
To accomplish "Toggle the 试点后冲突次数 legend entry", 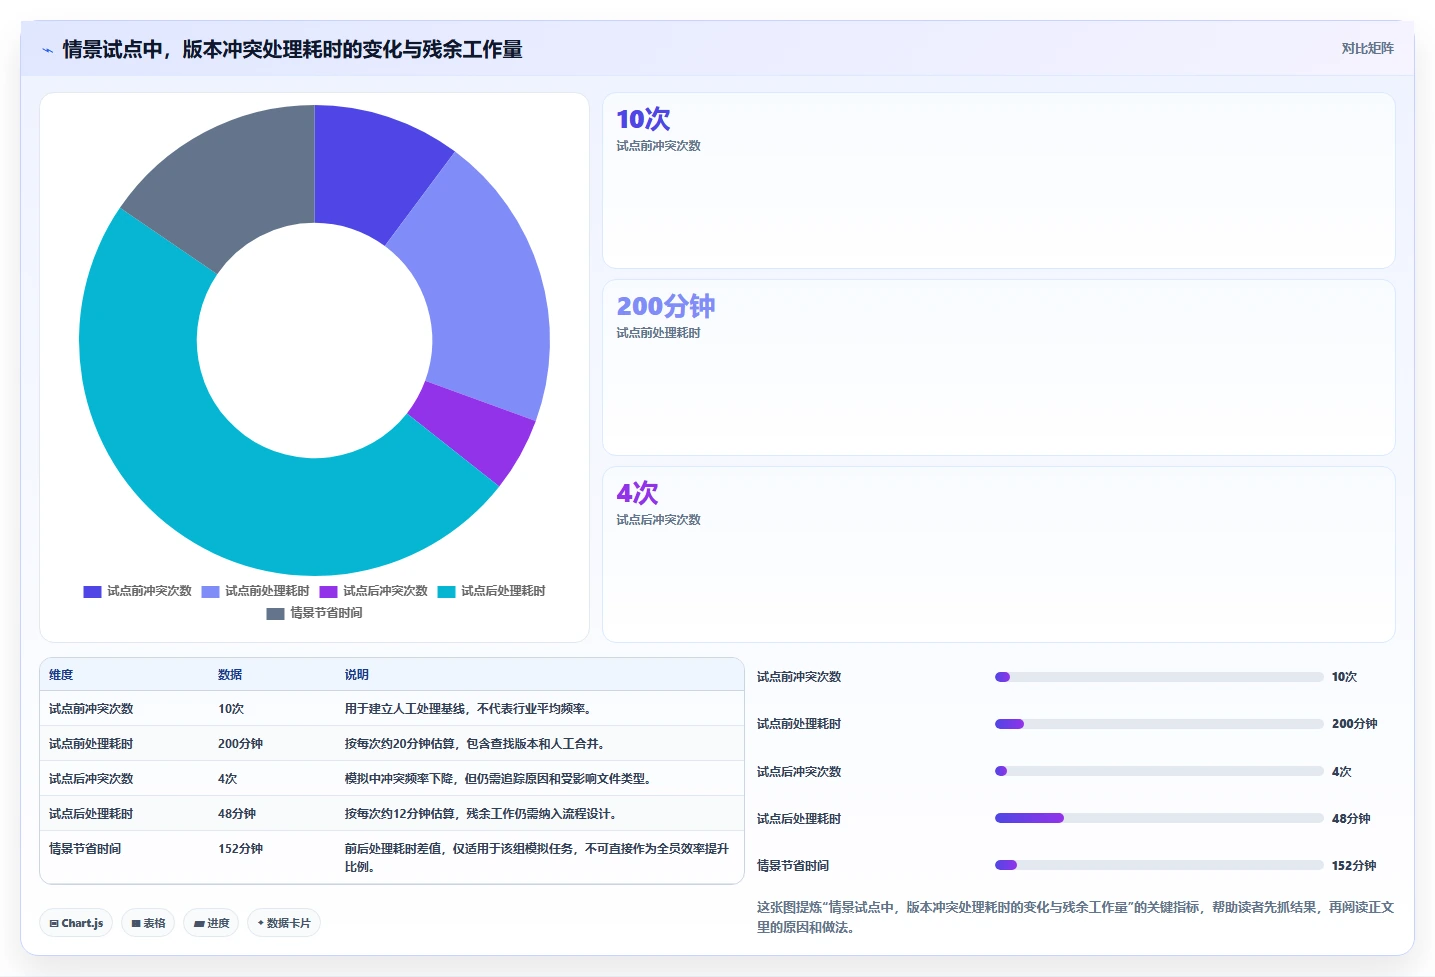I will (374, 591).
